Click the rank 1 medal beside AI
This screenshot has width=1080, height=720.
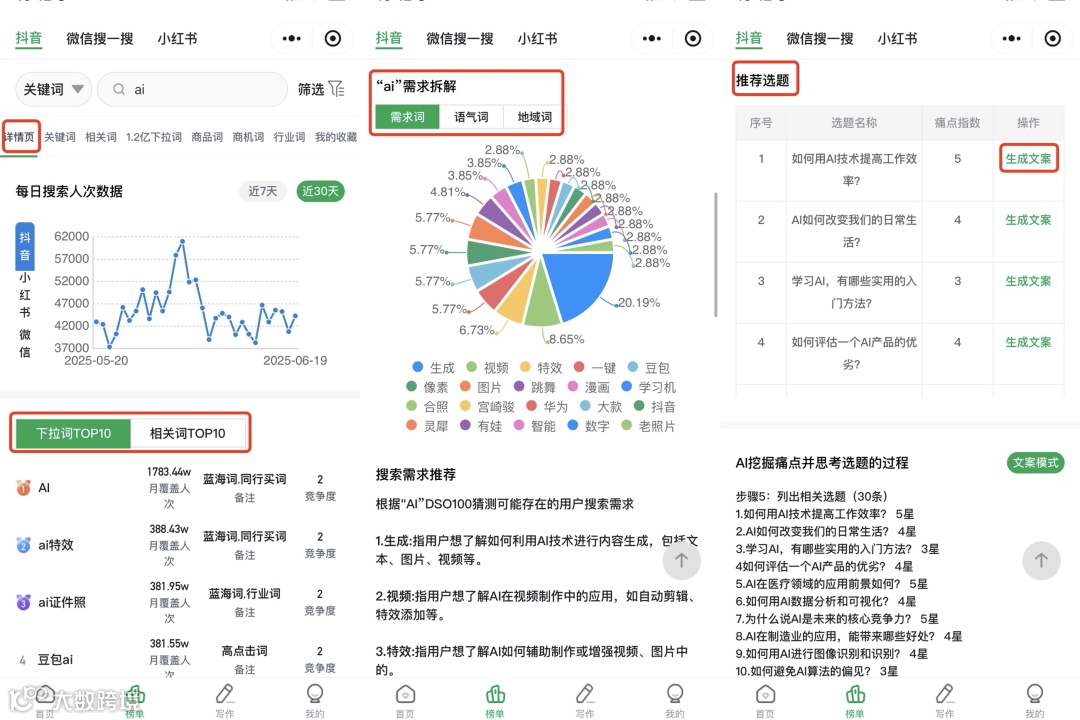point(23,488)
